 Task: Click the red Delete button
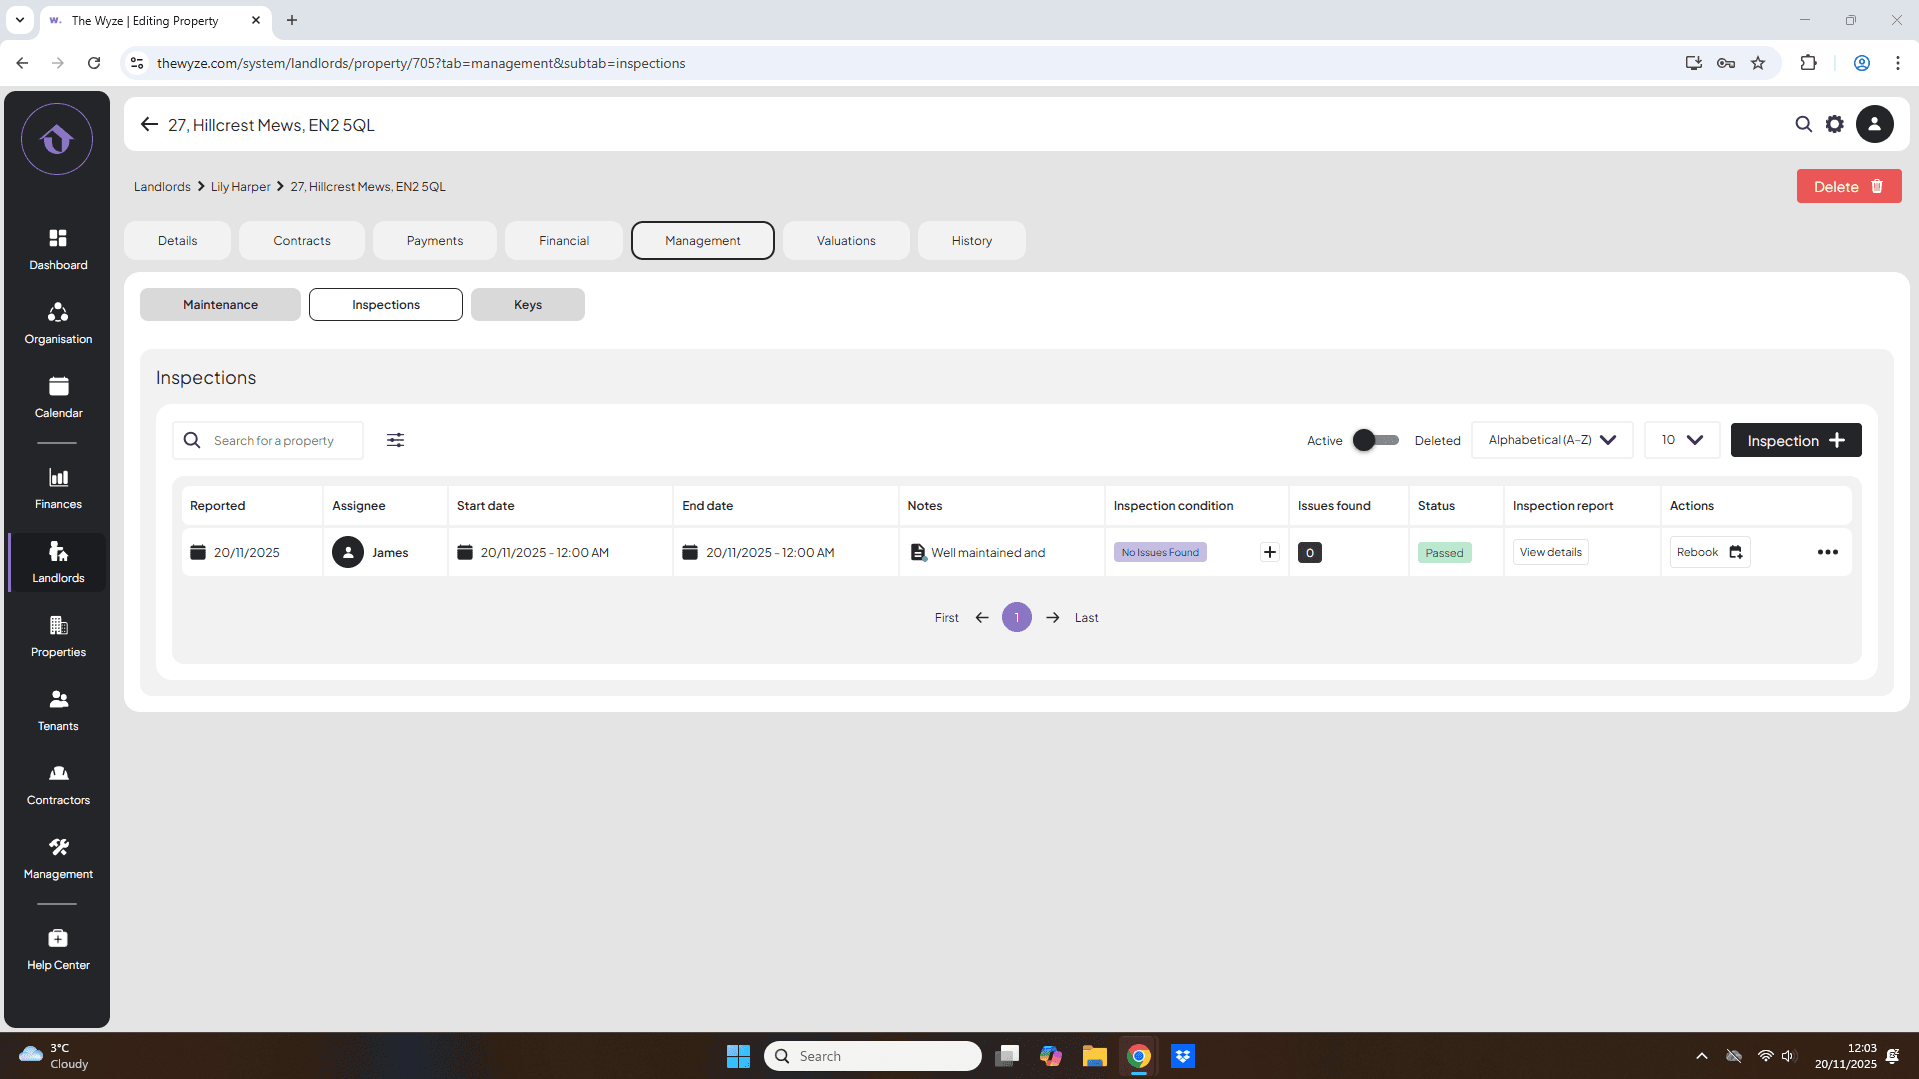pyautogui.click(x=1848, y=187)
